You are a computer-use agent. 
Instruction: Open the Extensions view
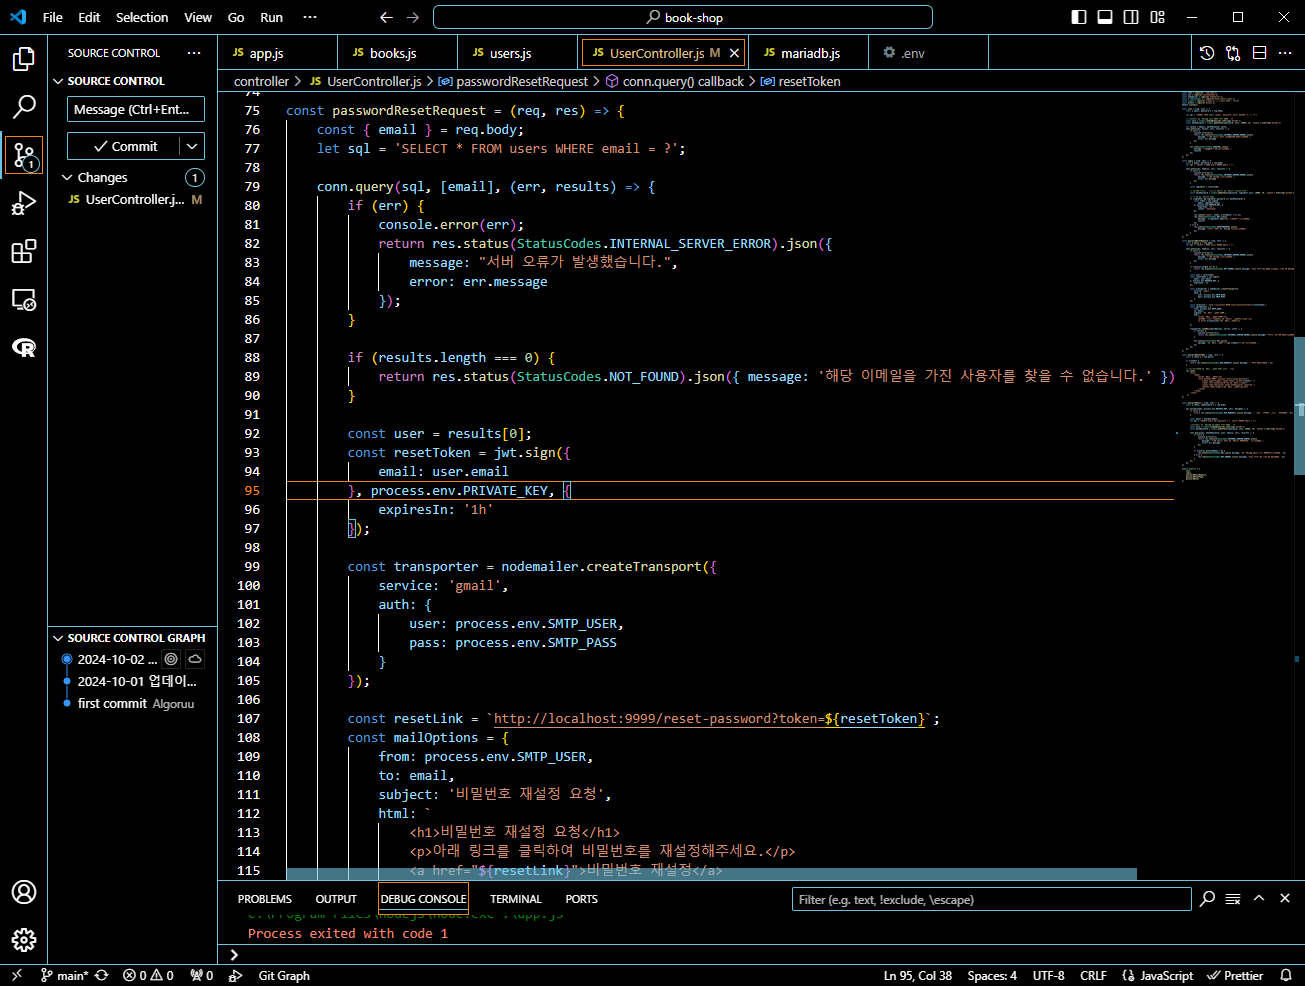click(24, 252)
